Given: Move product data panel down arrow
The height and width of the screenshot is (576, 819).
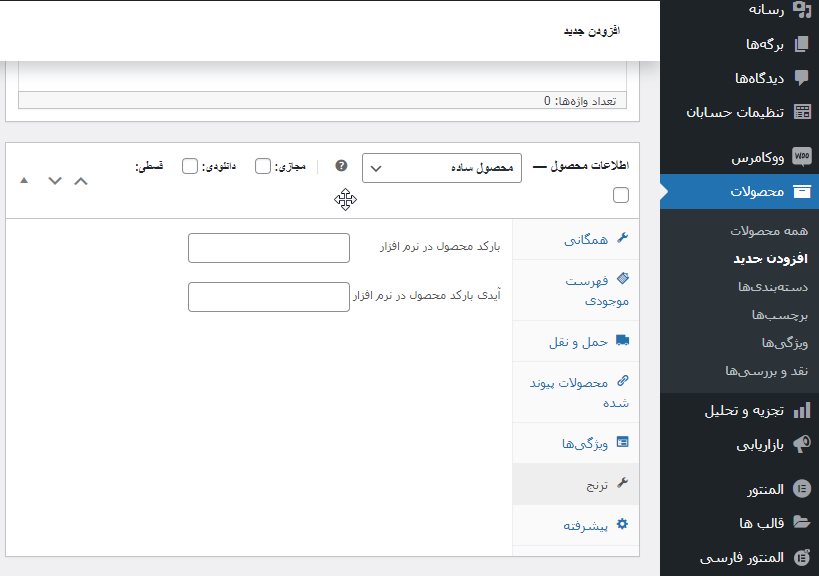Looking at the screenshot, I should (55, 181).
